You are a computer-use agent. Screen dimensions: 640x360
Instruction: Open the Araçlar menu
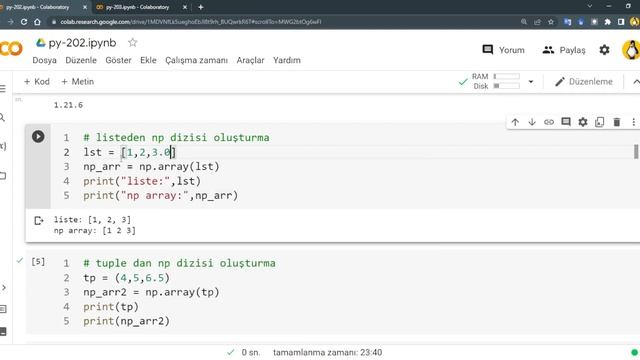250,60
